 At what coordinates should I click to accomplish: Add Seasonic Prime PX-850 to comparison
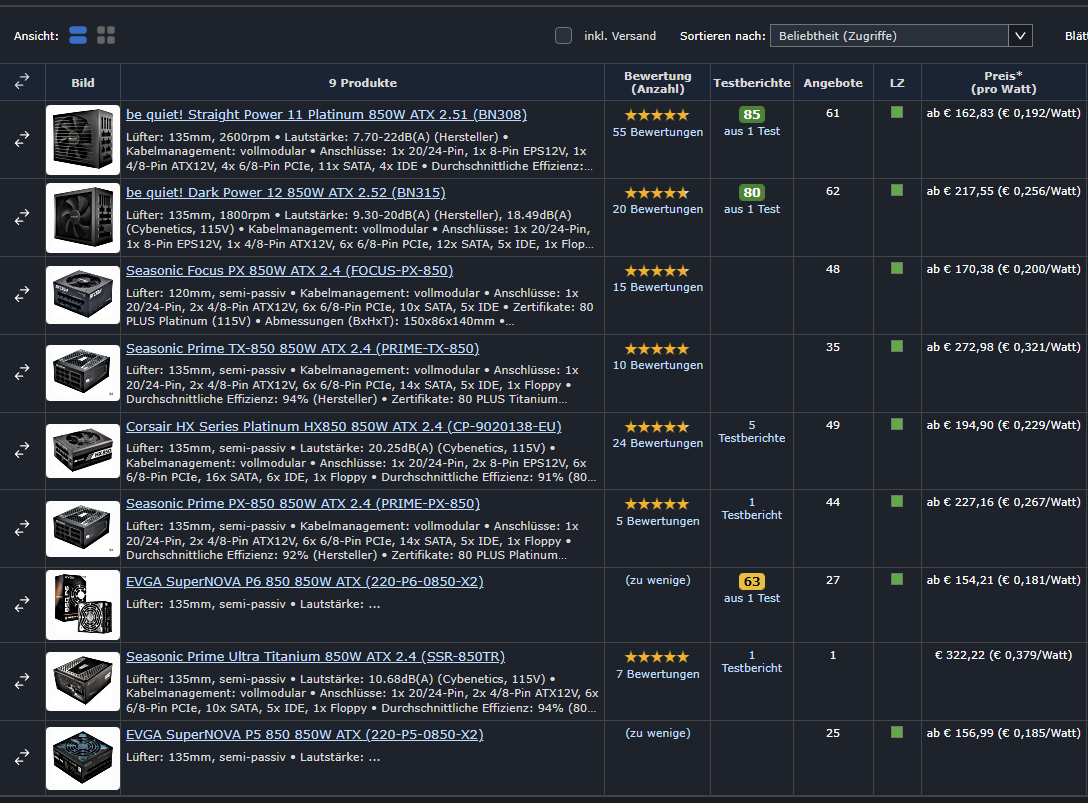pyautogui.click(x=22, y=528)
